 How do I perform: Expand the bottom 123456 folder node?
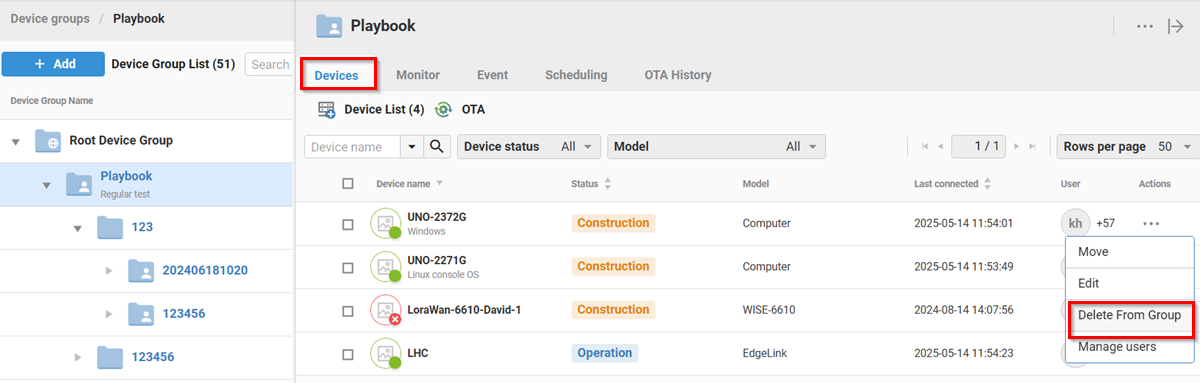(x=78, y=357)
